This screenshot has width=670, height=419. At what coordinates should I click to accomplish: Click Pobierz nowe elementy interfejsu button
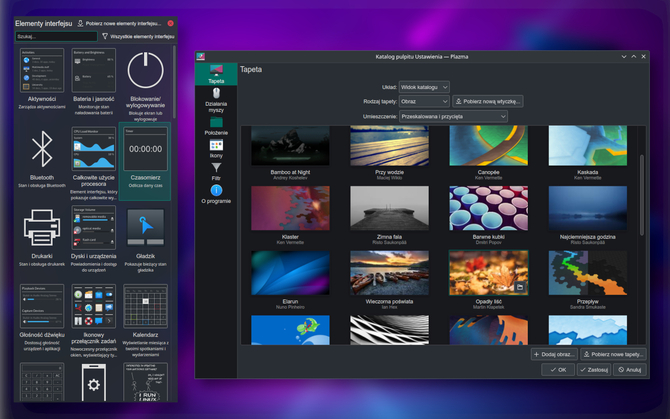[119, 23]
